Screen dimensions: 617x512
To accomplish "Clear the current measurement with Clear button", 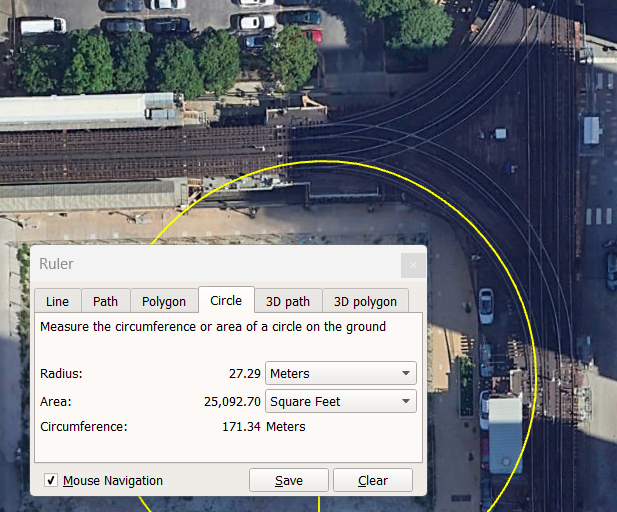I will 372,481.
